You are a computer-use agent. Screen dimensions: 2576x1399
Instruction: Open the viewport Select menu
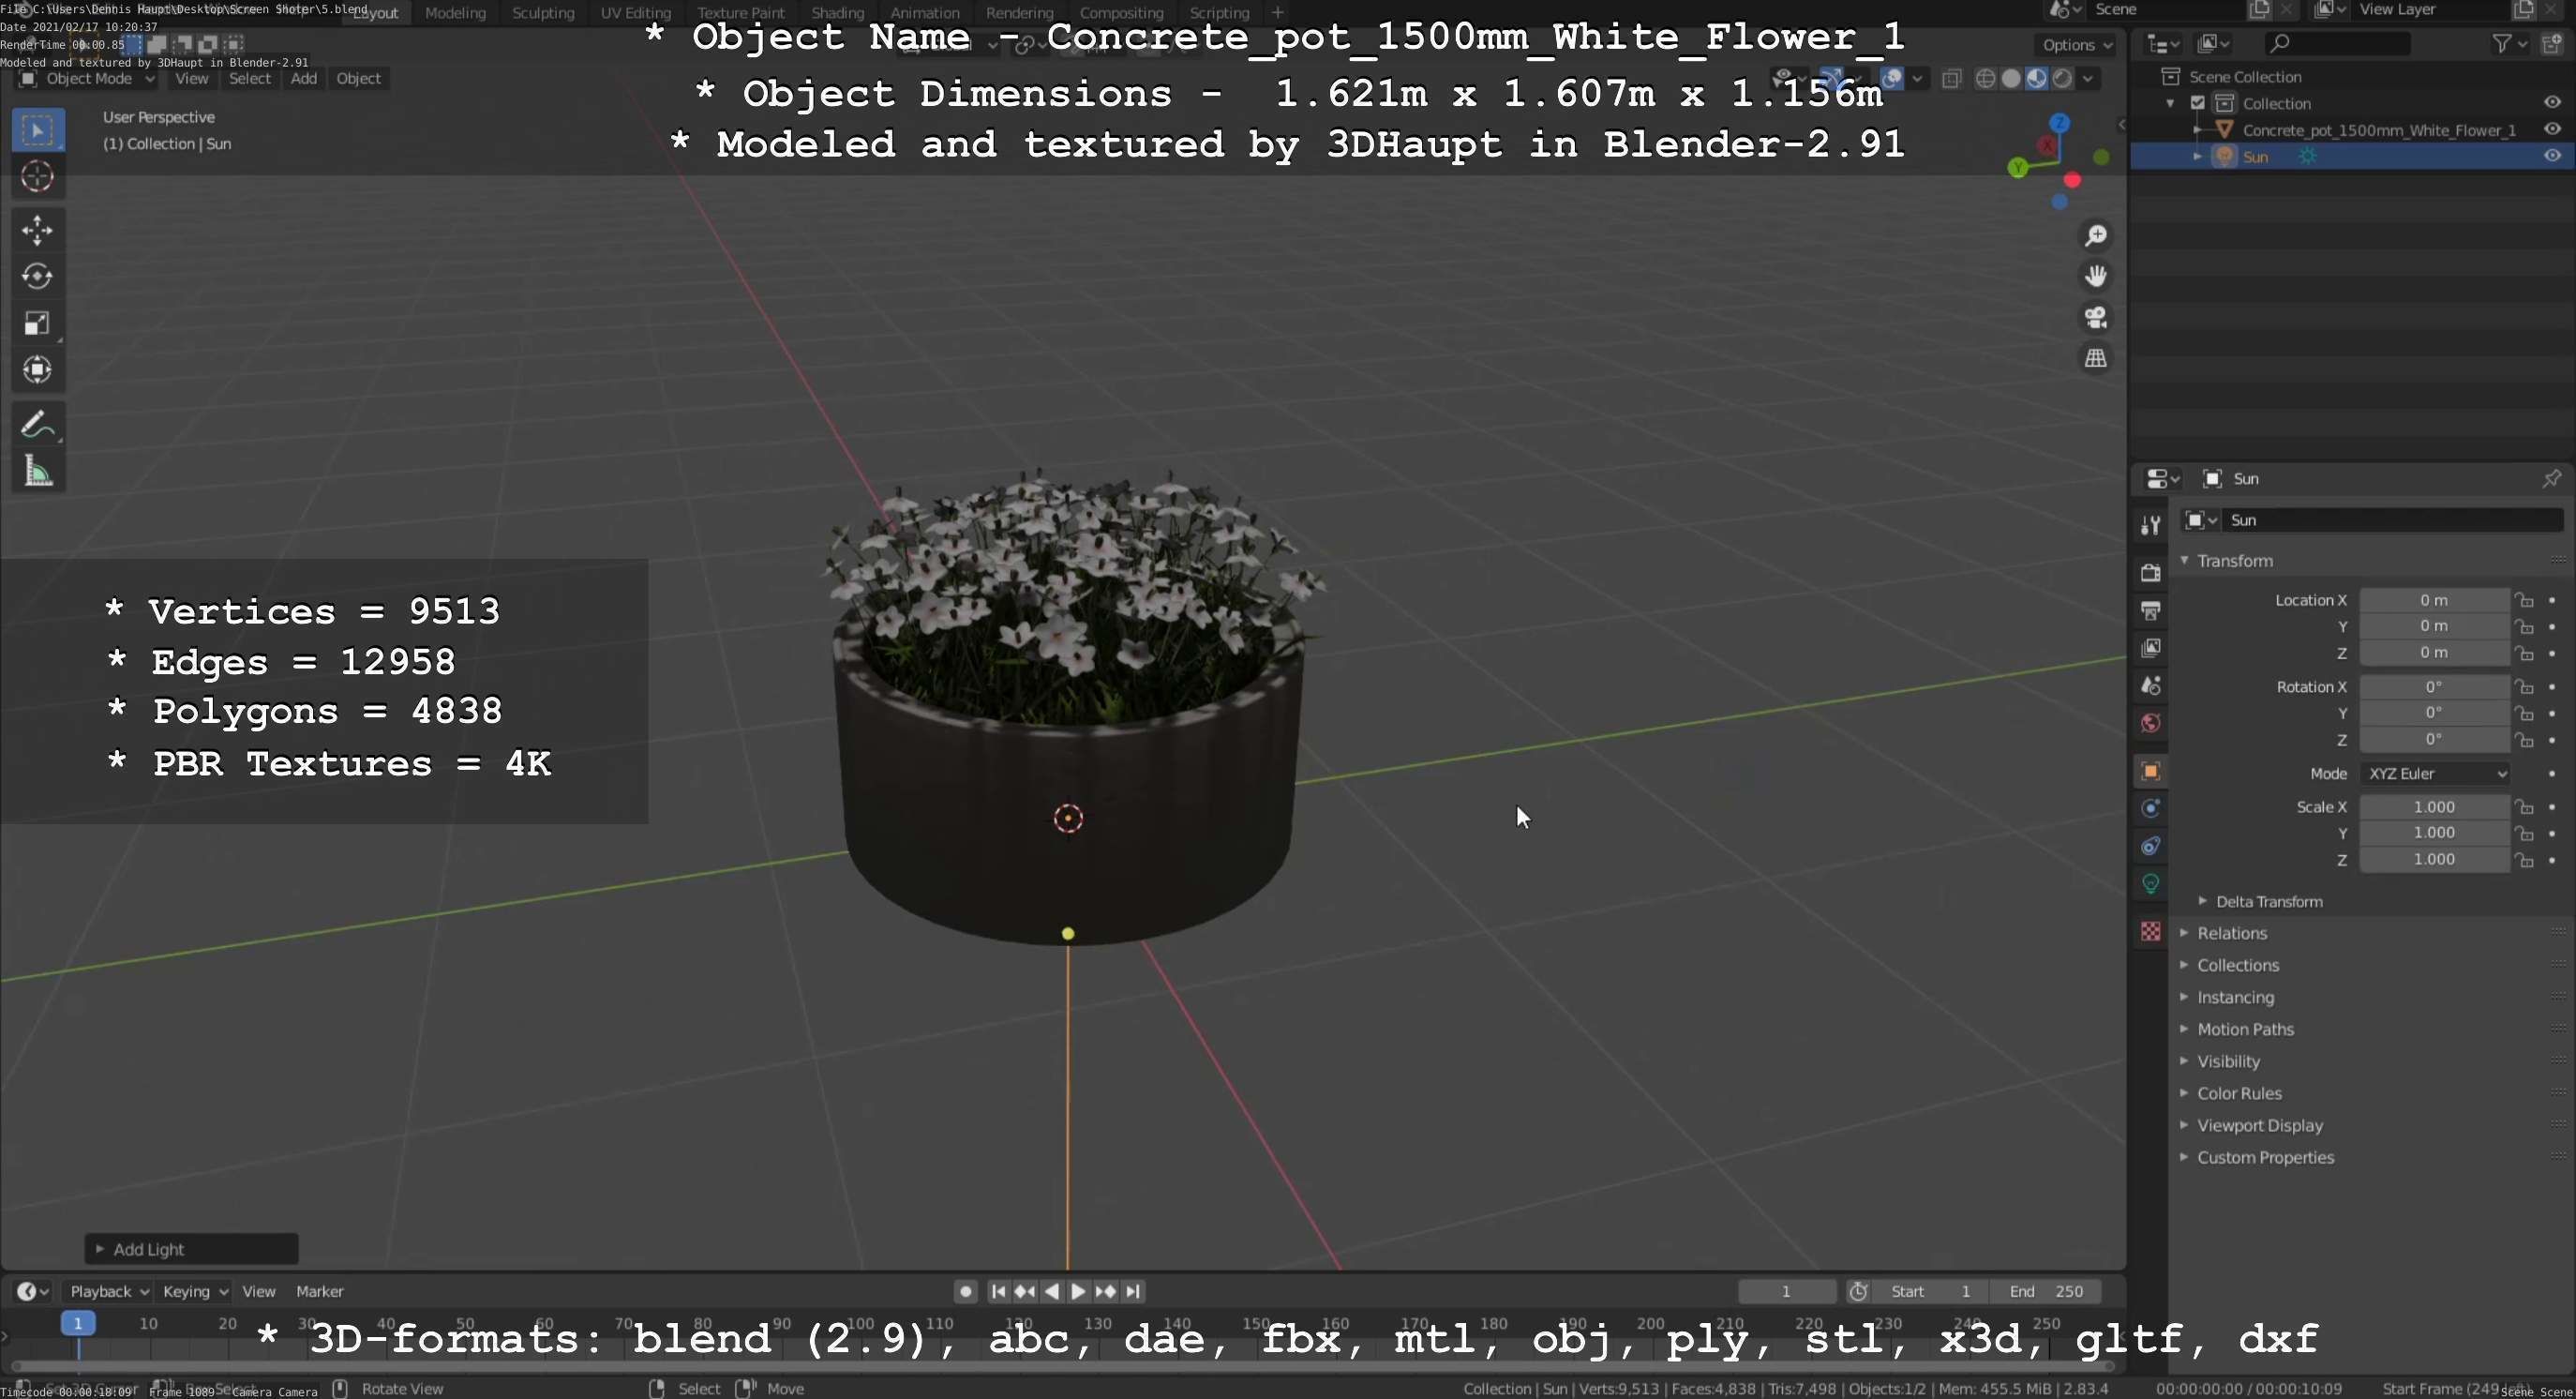coord(249,79)
